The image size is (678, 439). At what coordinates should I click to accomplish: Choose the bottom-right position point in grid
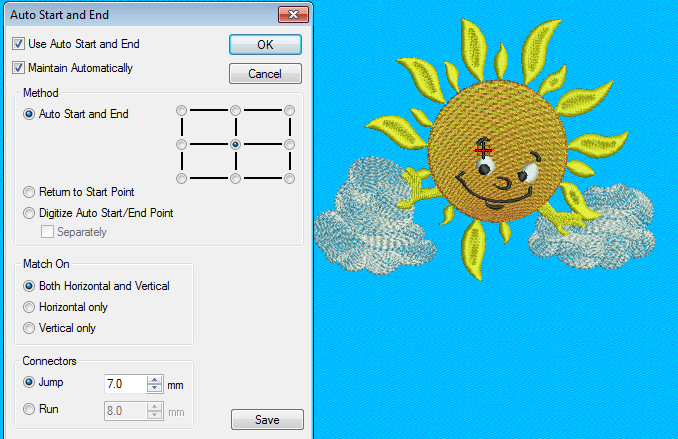coord(290,178)
